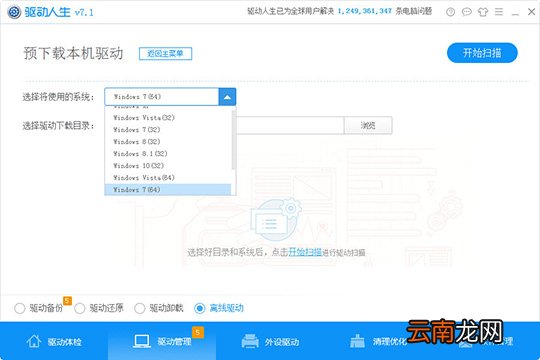The image size is (540, 360).
Task: Open the main menu hamburger icon
Action: tap(499, 12)
